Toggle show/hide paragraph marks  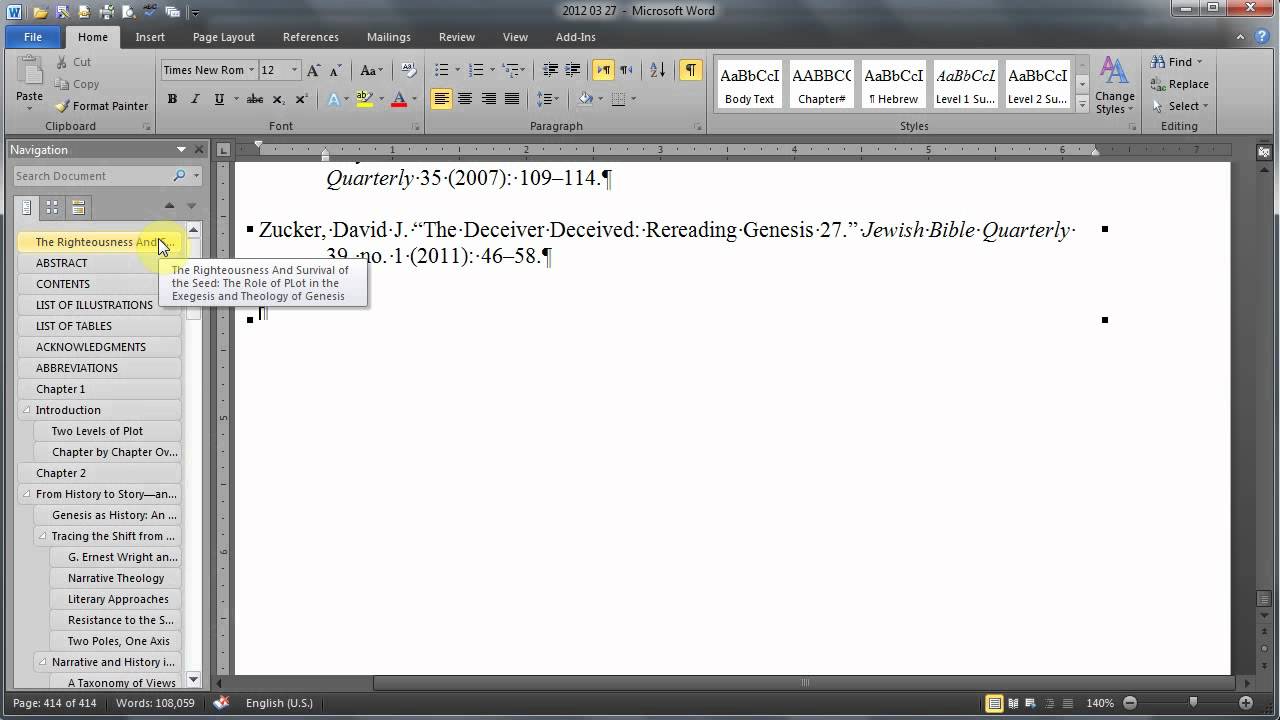pos(690,70)
